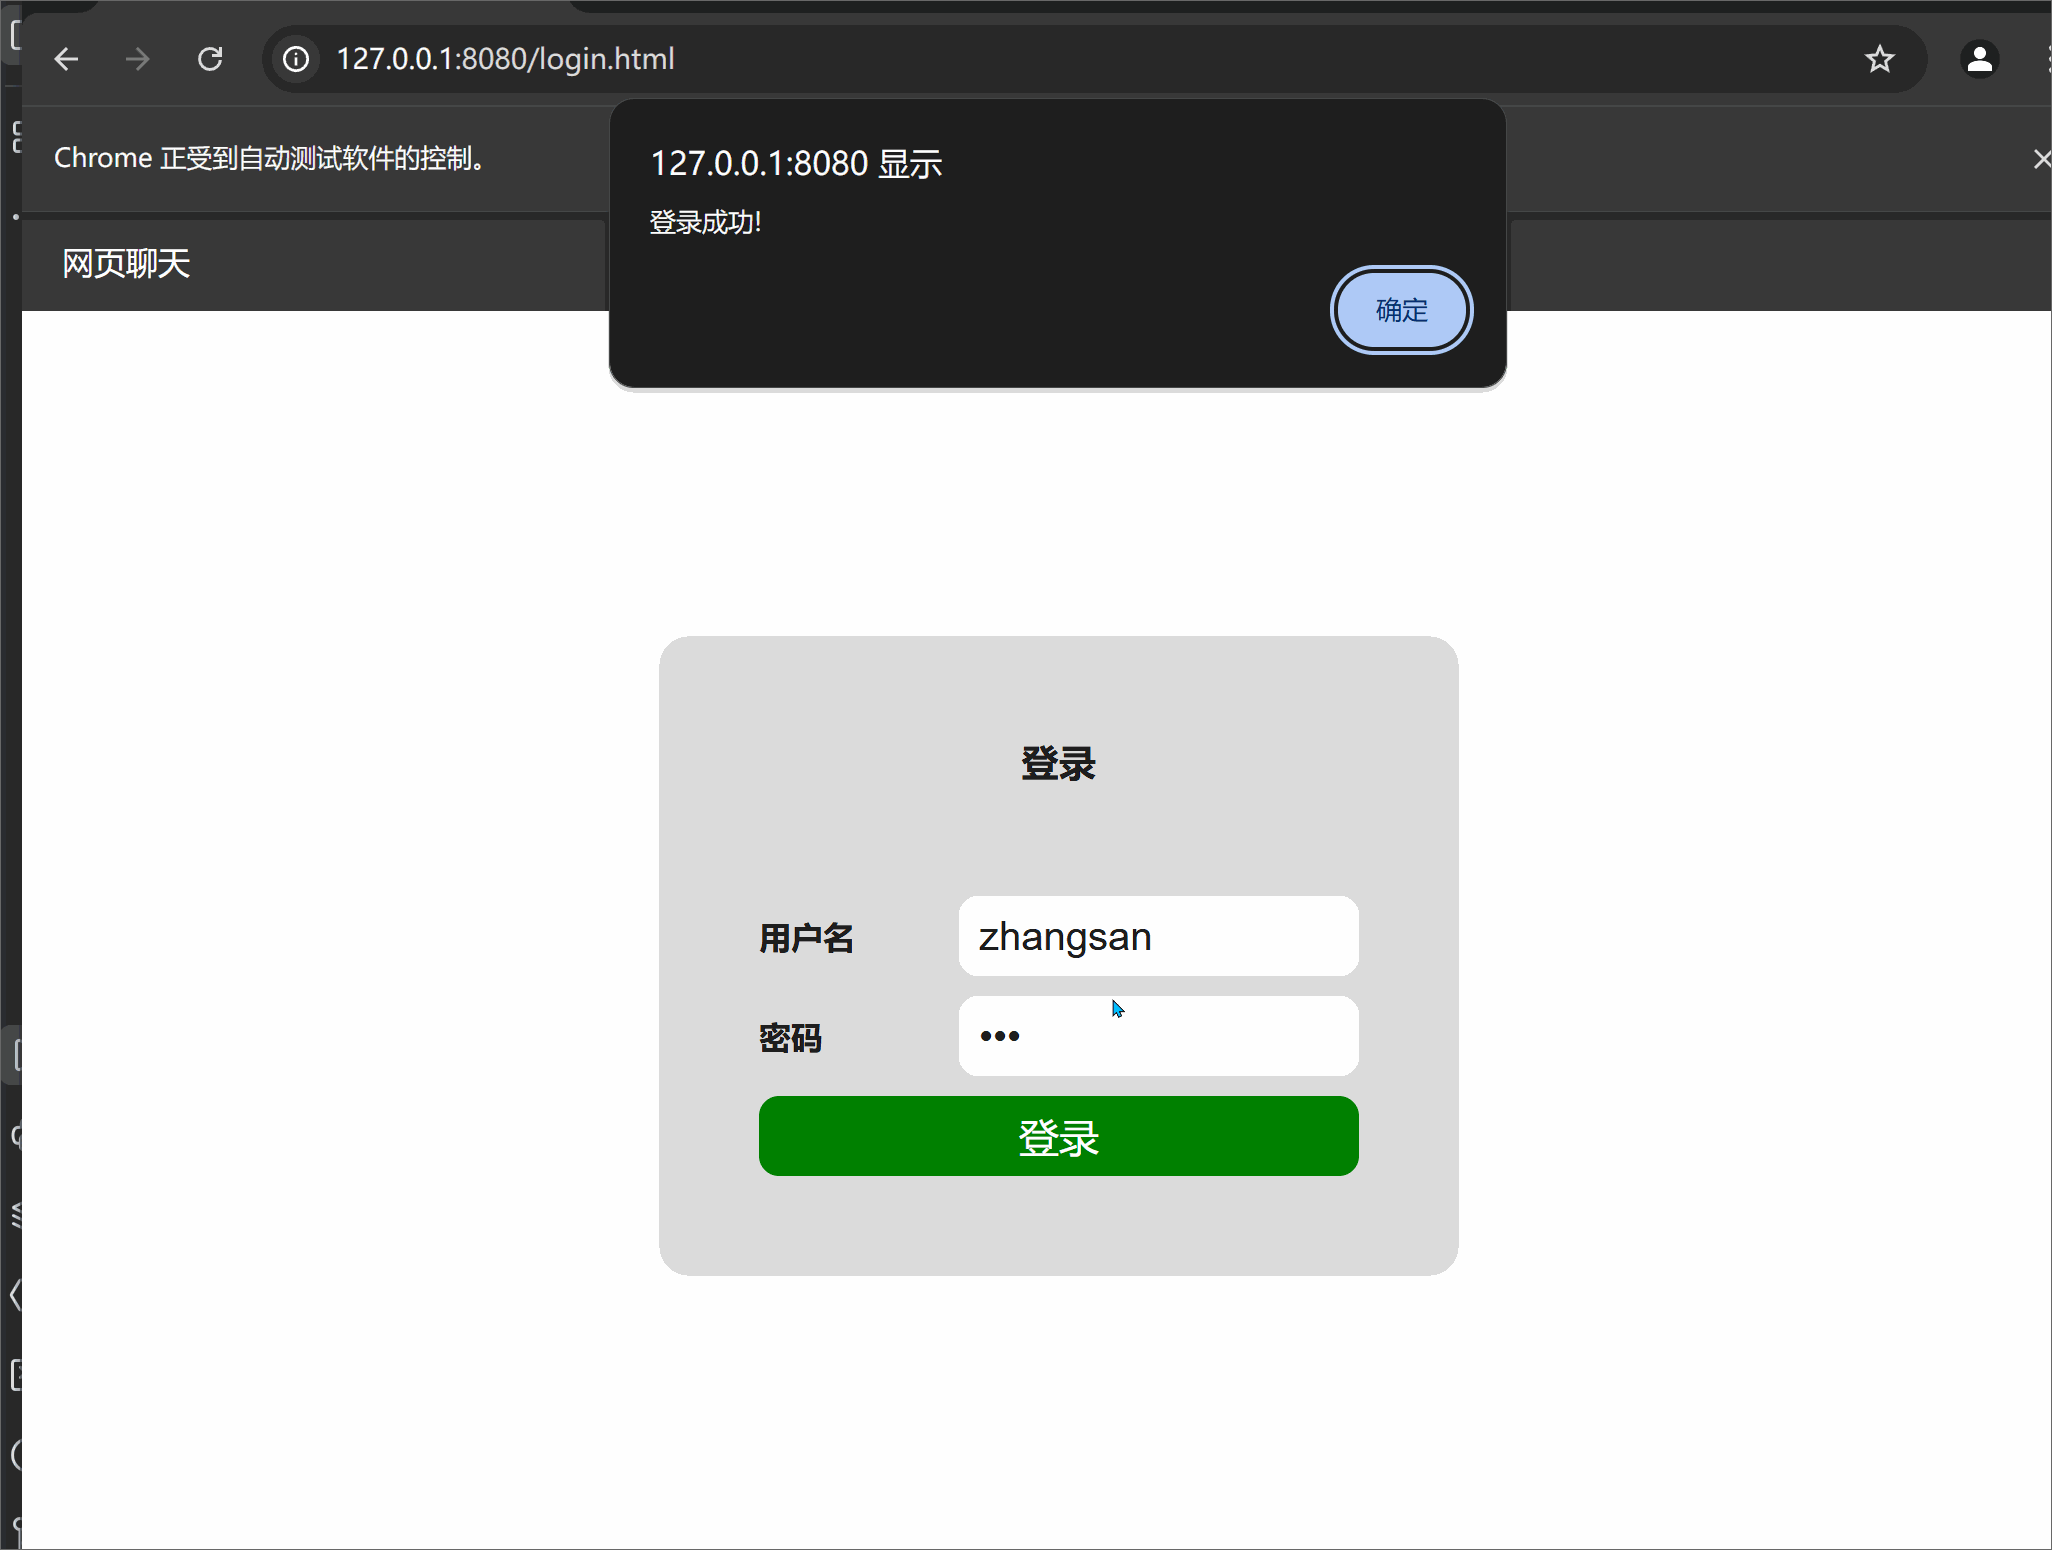Click the 用户名 field label

tap(806, 938)
